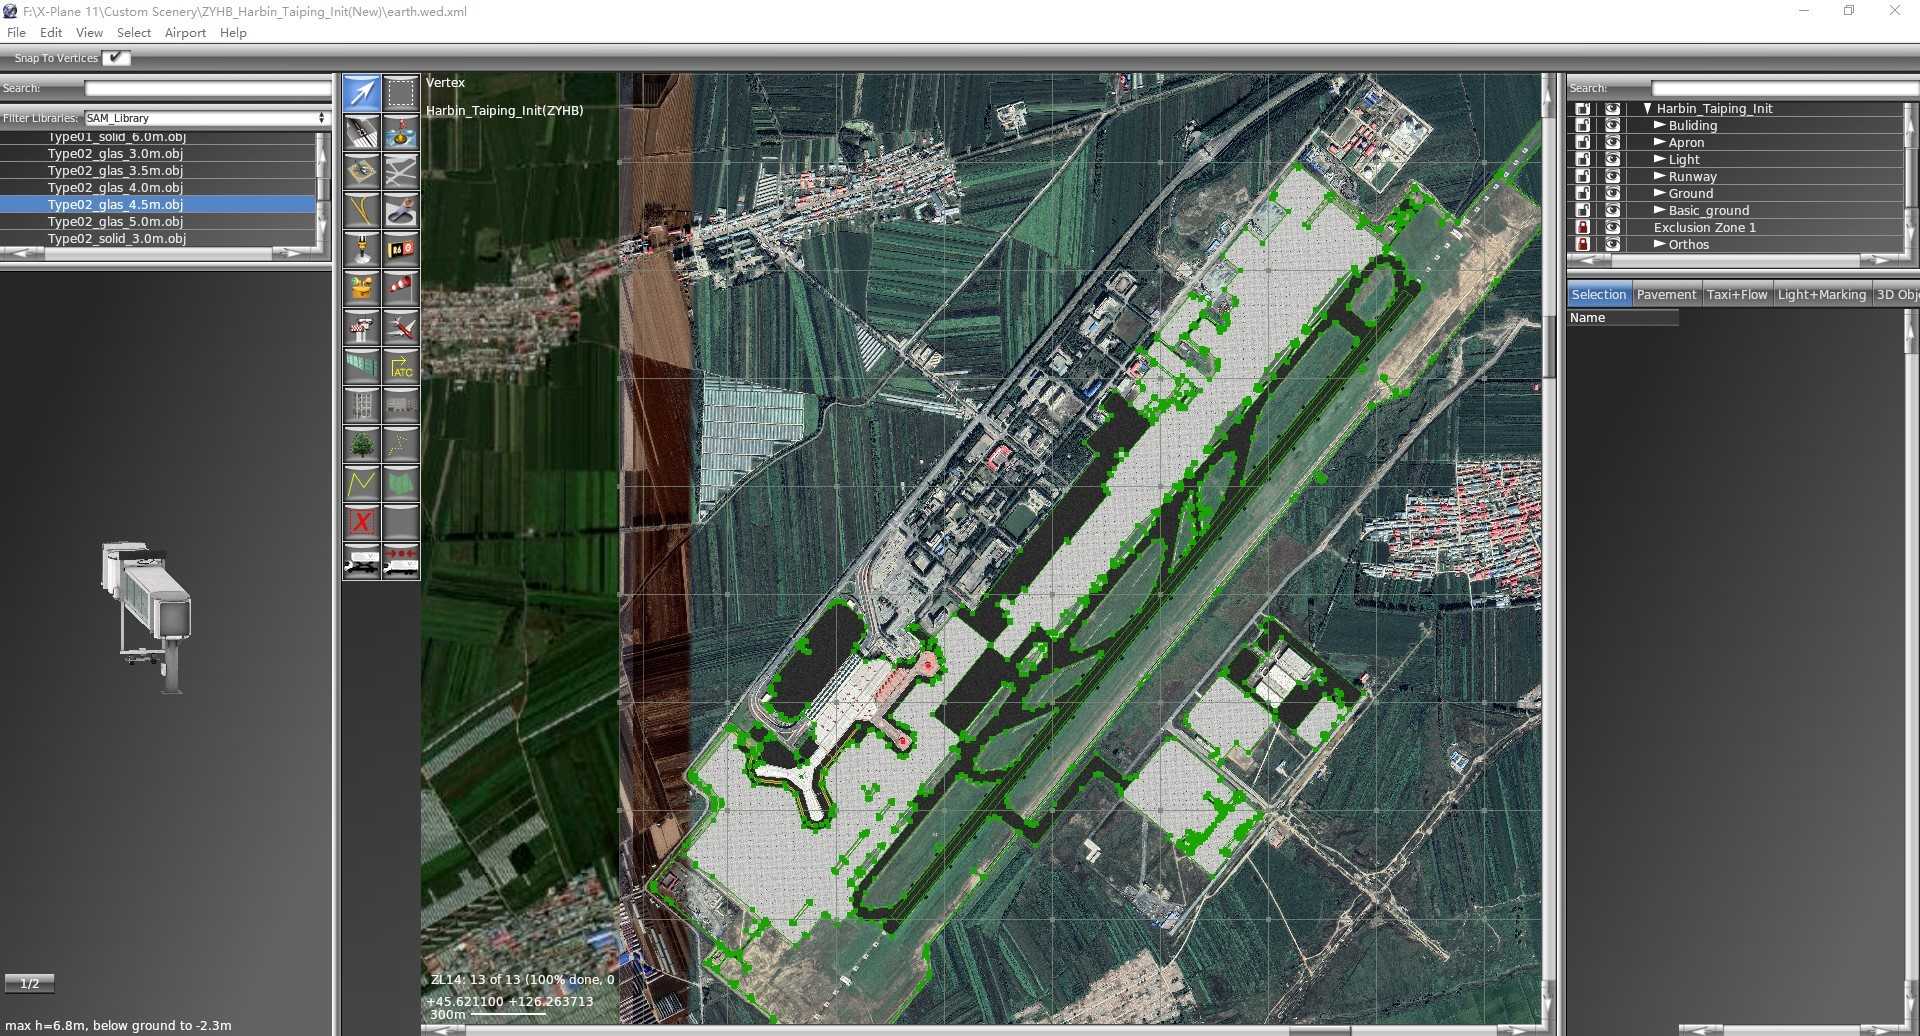Toggle visibility of the Runway group

click(1612, 176)
